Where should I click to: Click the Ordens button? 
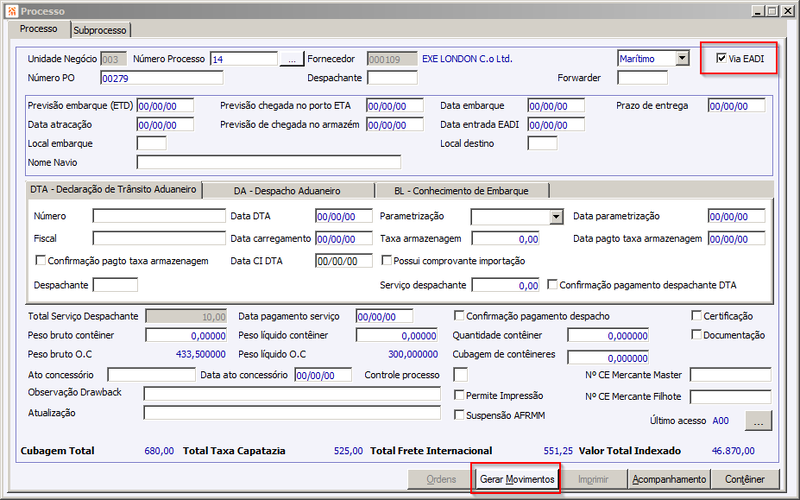click(441, 479)
